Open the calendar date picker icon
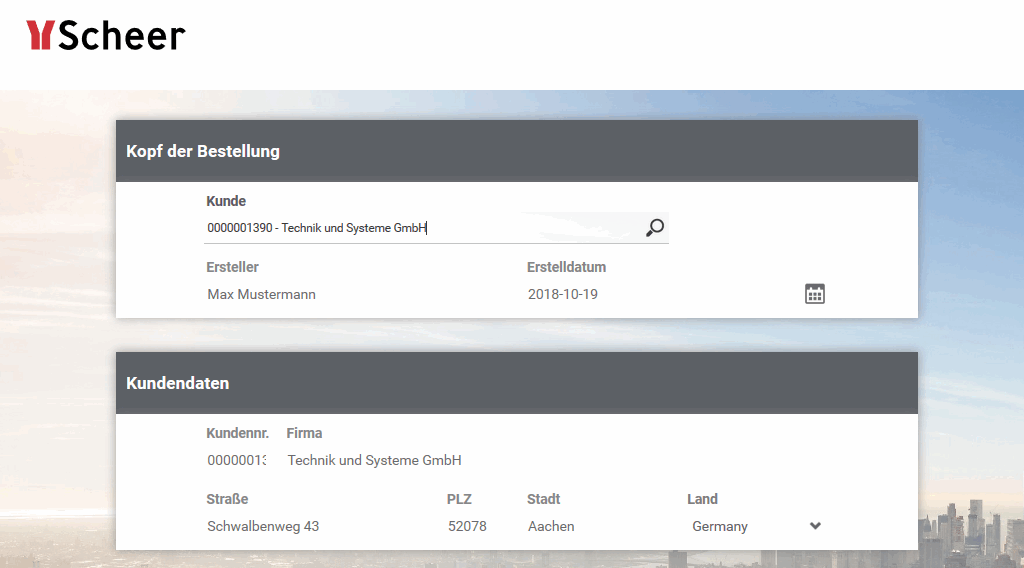This screenshot has width=1024, height=568. tap(815, 294)
